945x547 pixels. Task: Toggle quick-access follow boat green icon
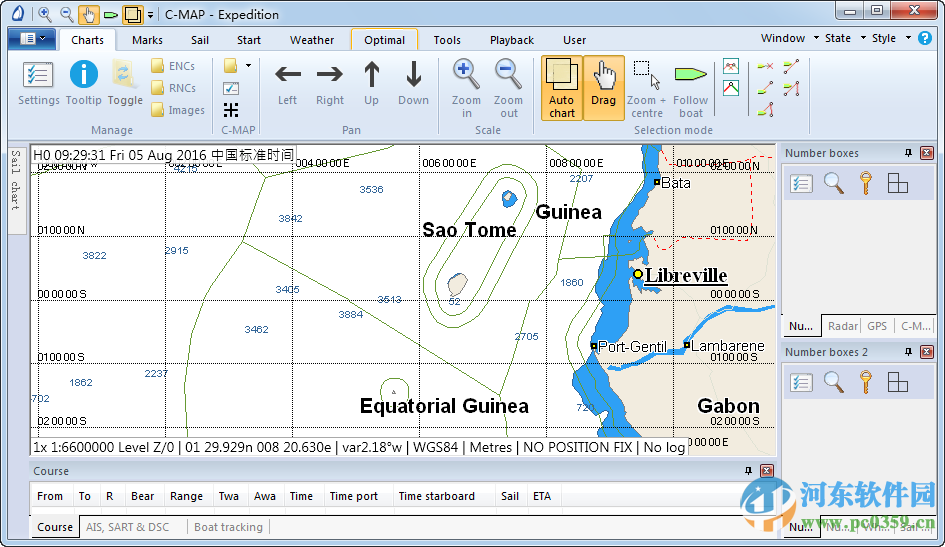coord(110,14)
